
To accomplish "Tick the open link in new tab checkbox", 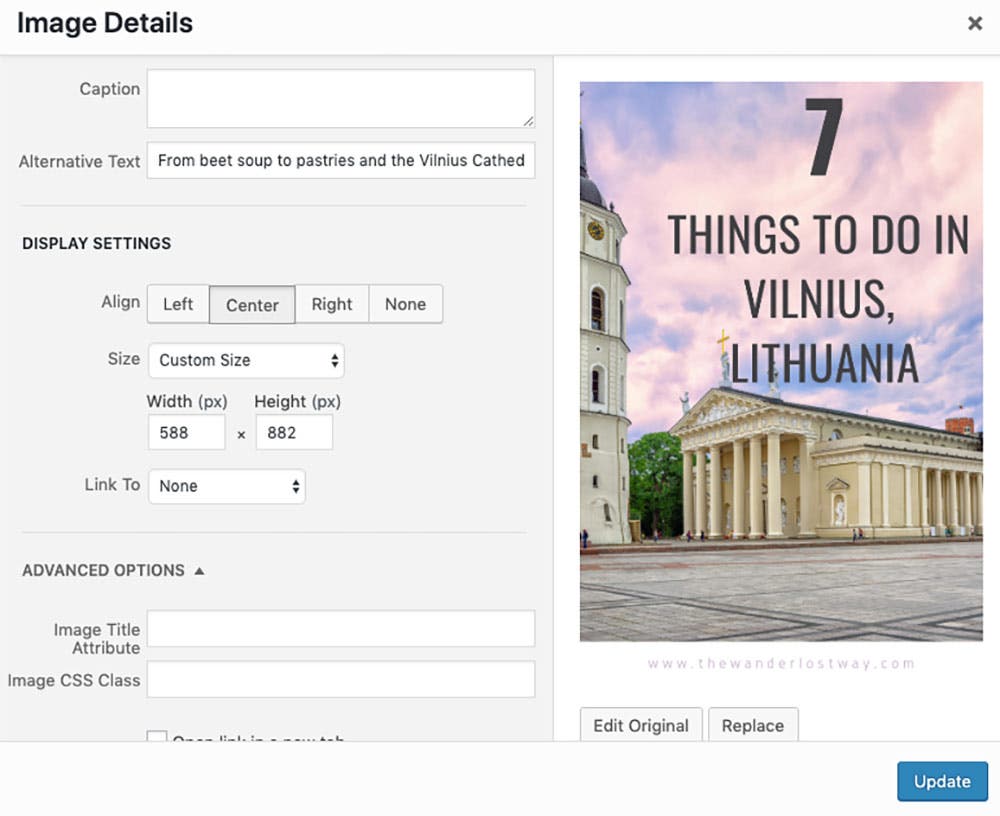I will pyautogui.click(x=157, y=736).
